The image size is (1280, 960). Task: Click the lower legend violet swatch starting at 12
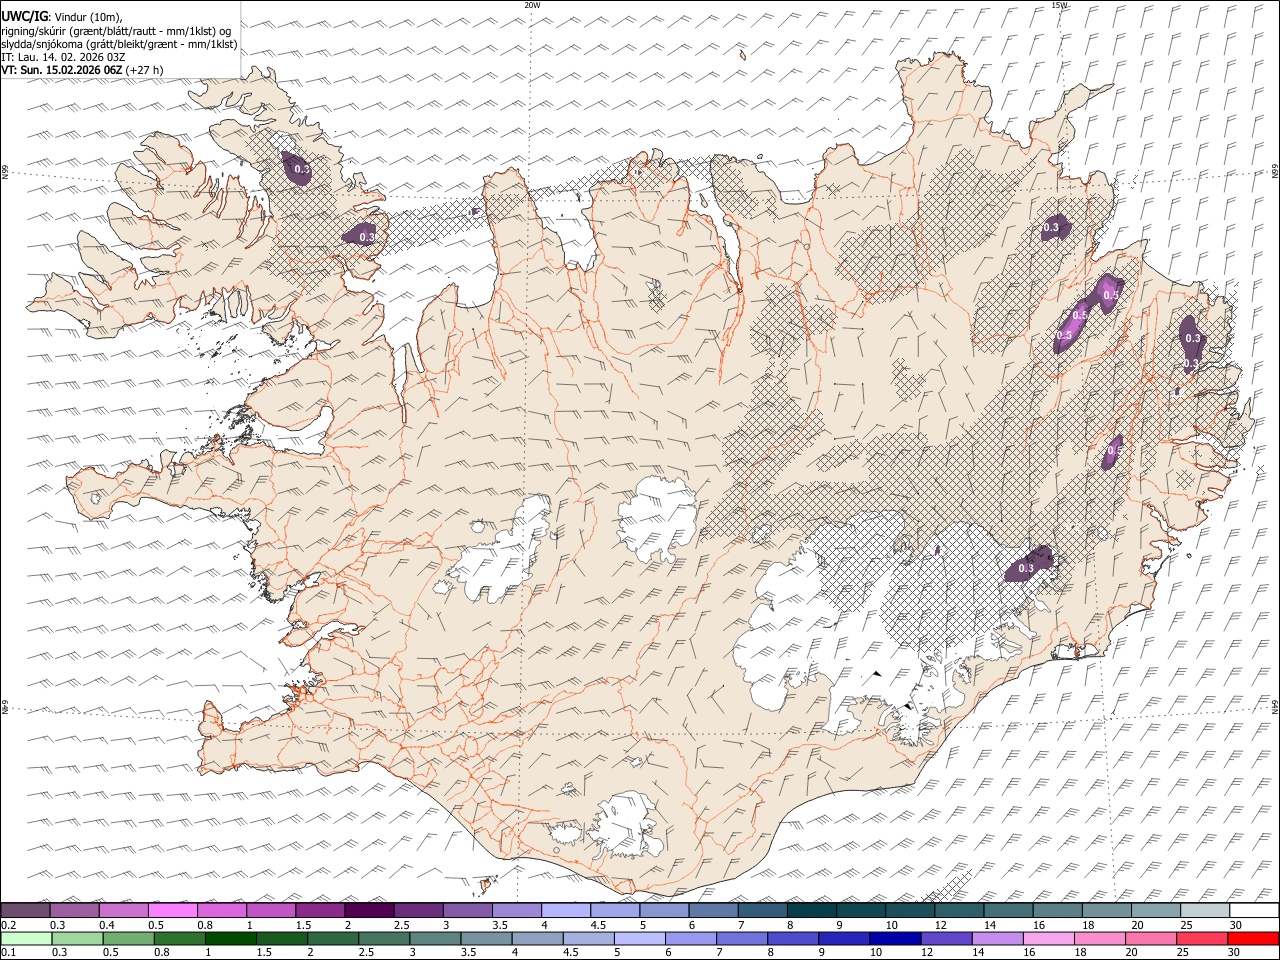tap(946, 938)
